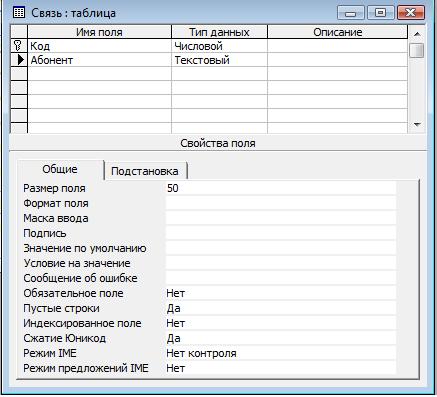Click the Сжатие Юникод value Да

(280, 338)
